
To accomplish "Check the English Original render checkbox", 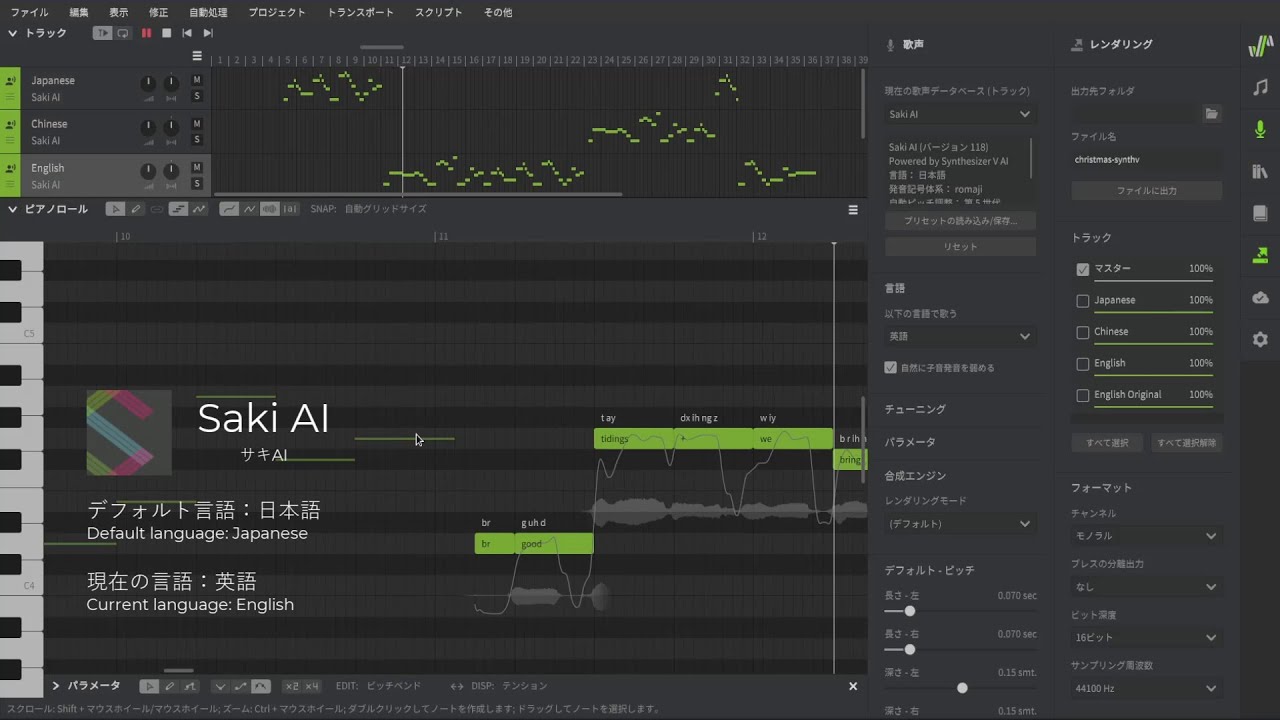I will (x=1082, y=396).
